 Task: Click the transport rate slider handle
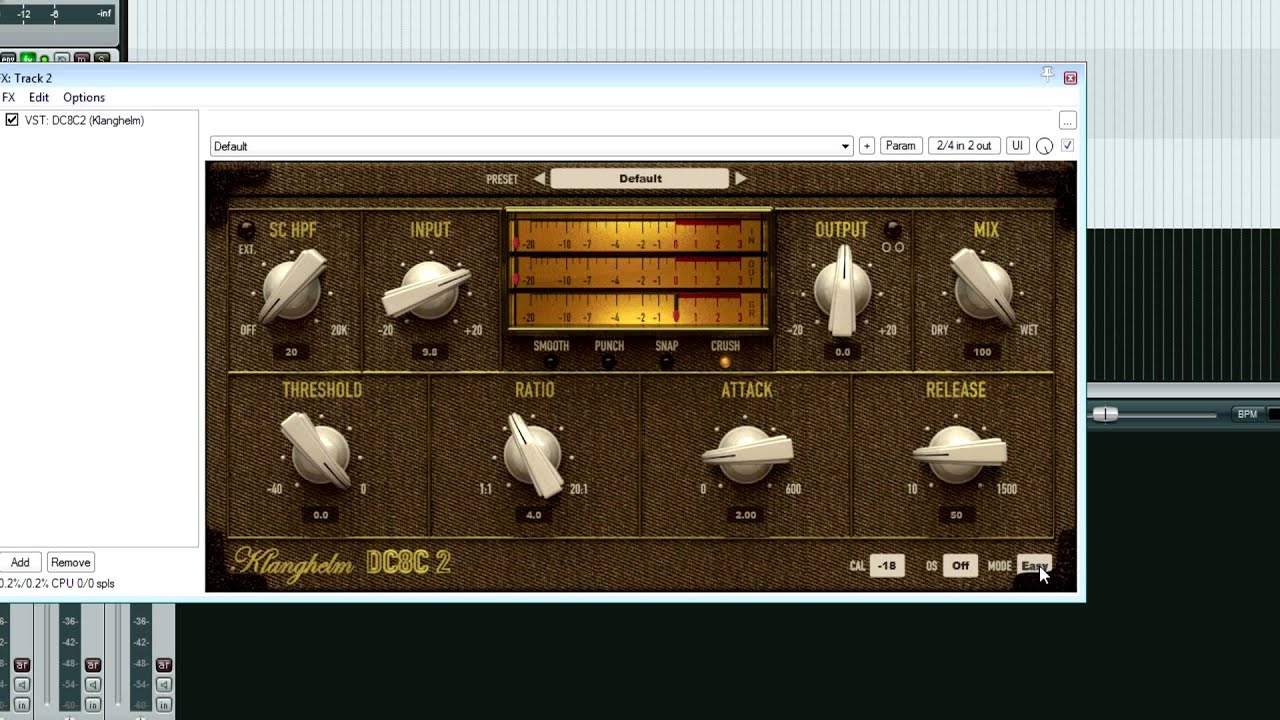tap(1105, 414)
